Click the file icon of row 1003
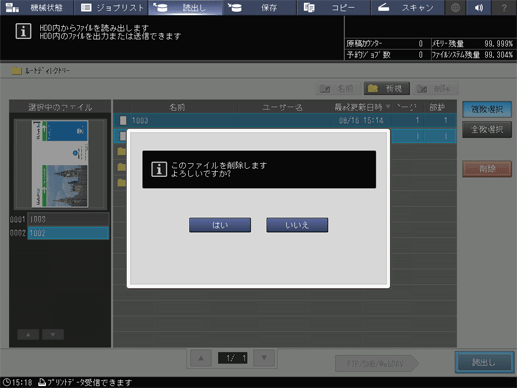Screen dimensions: 517x388 (x=123, y=120)
